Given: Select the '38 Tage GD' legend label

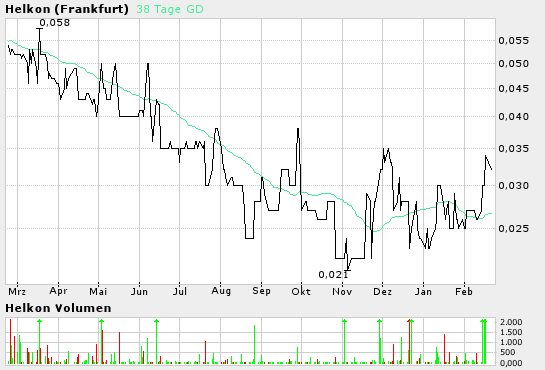Looking at the screenshot, I should point(170,9).
